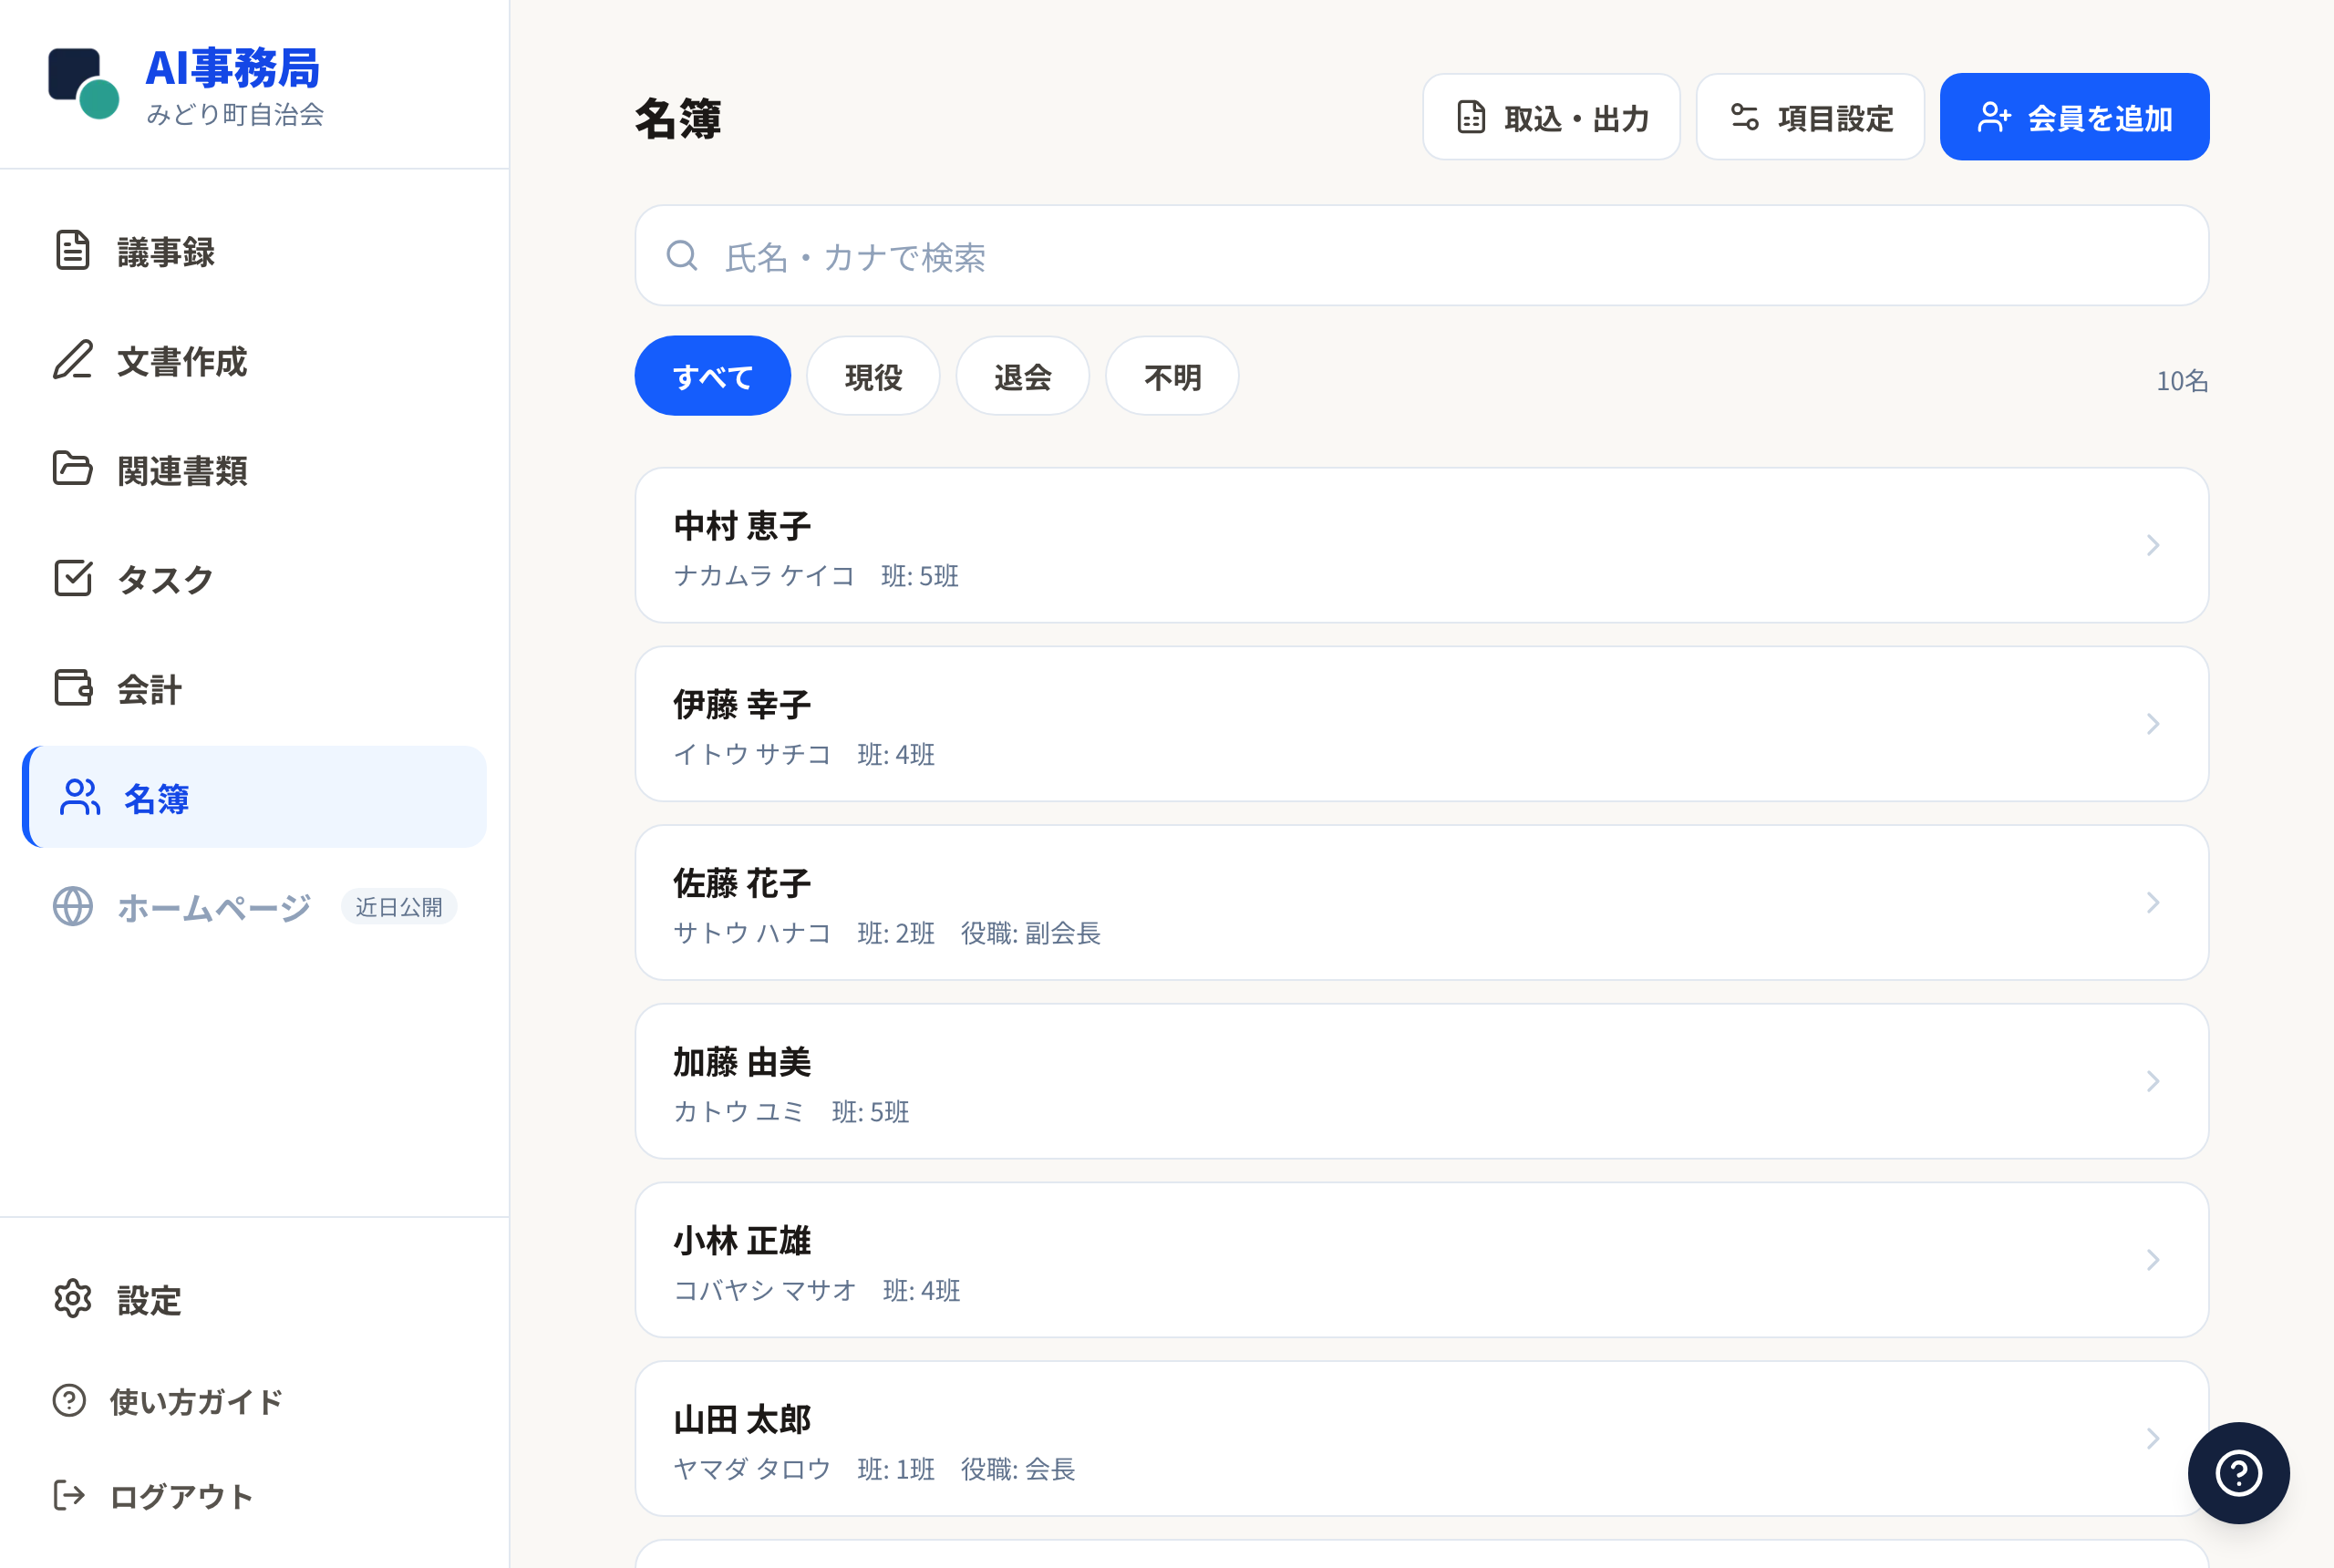Filter members by 退会

pyautogui.click(x=1022, y=376)
